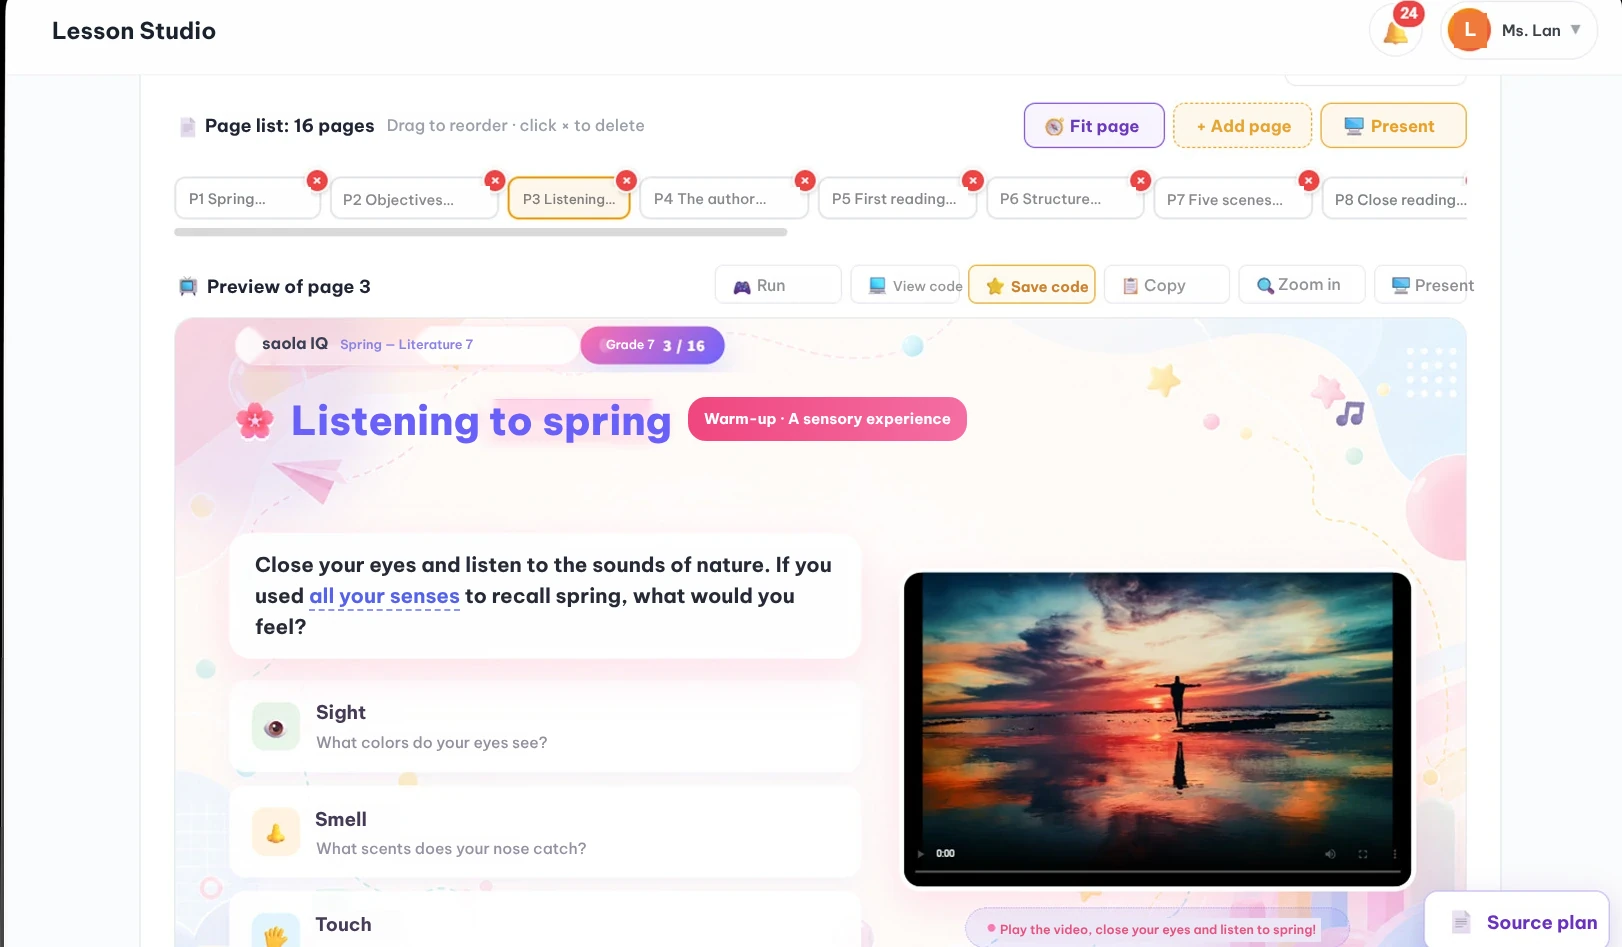Open View code for page 3
The height and width of the screenshot is (947, 1622).
click(906, 285)
